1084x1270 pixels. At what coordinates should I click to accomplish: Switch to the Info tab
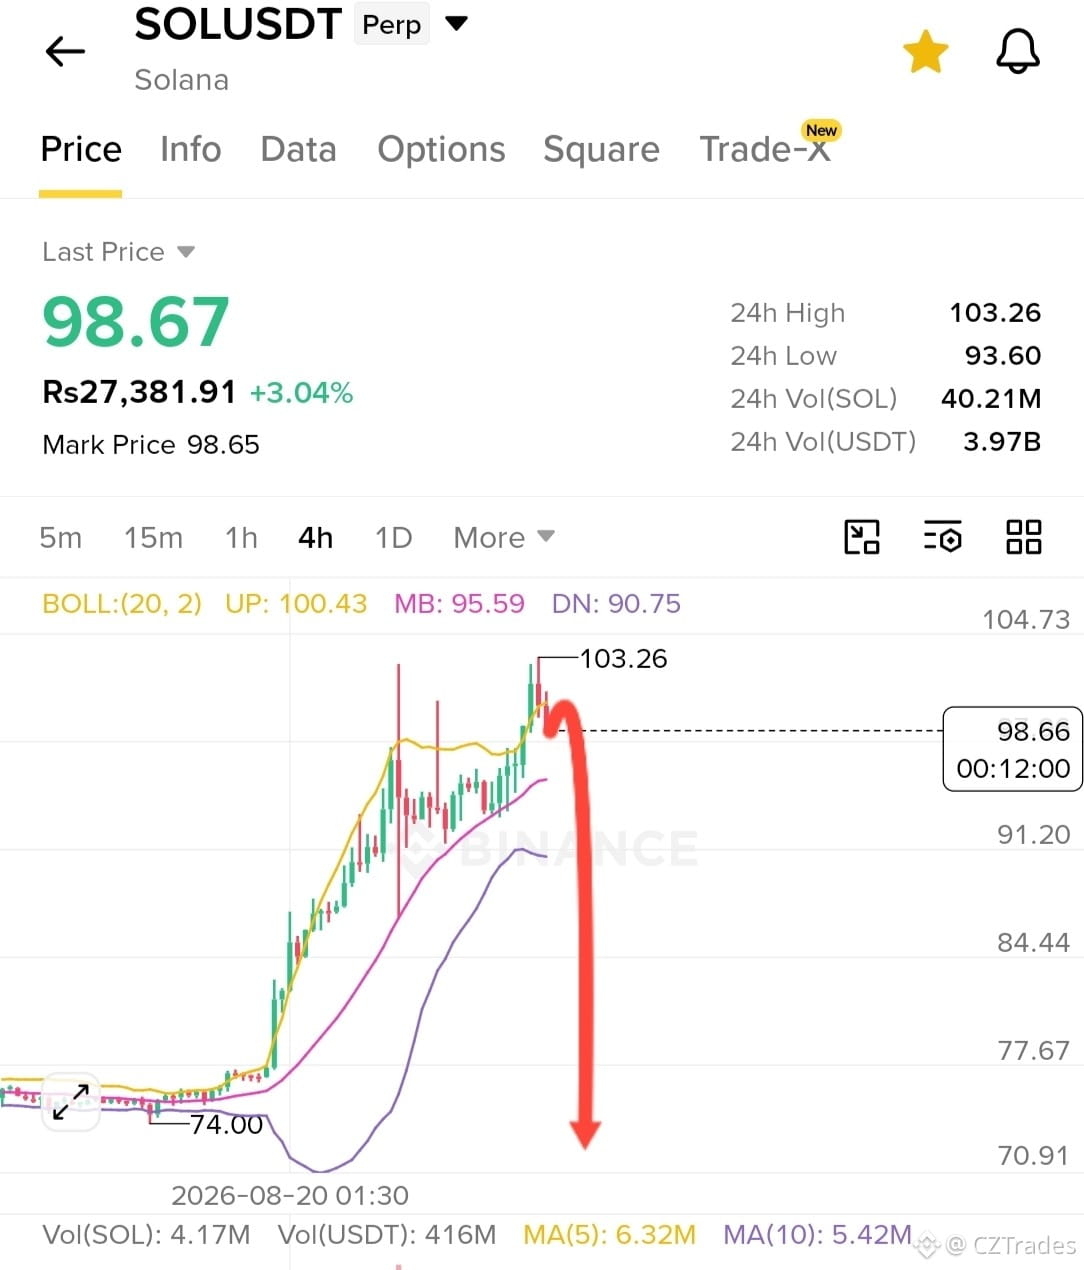pos(190,149)
